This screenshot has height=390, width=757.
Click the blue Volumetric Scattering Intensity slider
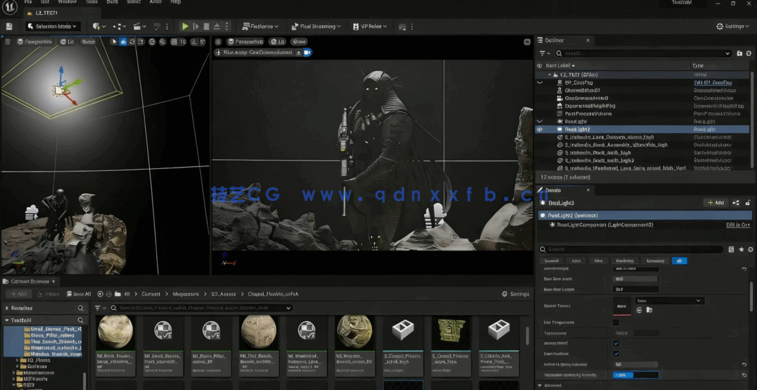tap(635, 375)
